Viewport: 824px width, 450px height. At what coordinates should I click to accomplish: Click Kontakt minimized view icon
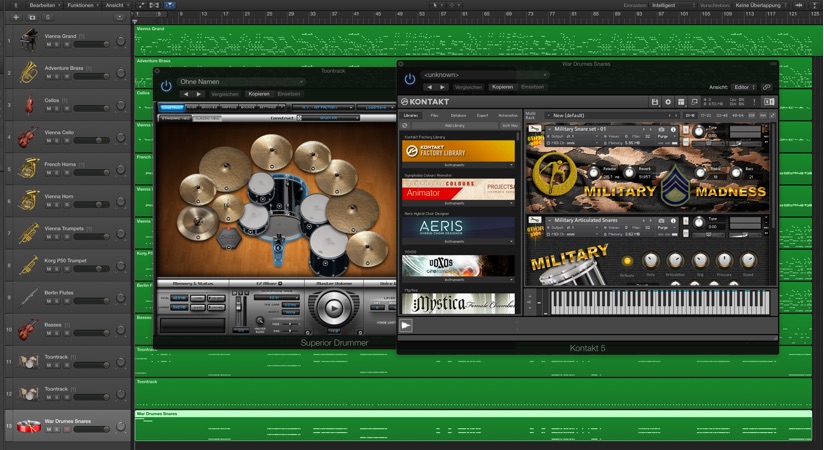(694, 101)
